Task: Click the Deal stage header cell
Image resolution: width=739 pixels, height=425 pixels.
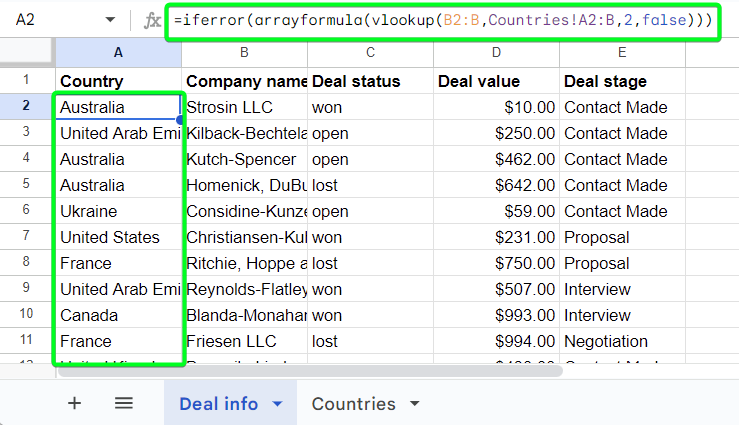Action: coord(622,81)
